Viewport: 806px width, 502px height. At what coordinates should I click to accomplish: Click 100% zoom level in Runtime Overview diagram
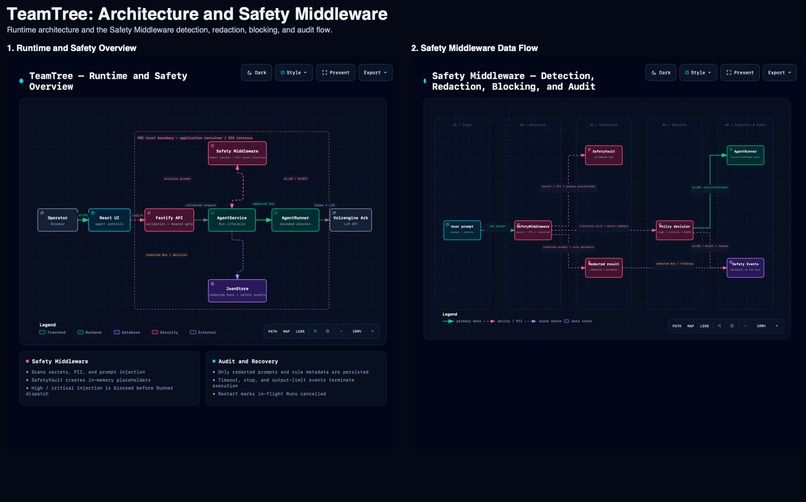click(x=357, y=331)
